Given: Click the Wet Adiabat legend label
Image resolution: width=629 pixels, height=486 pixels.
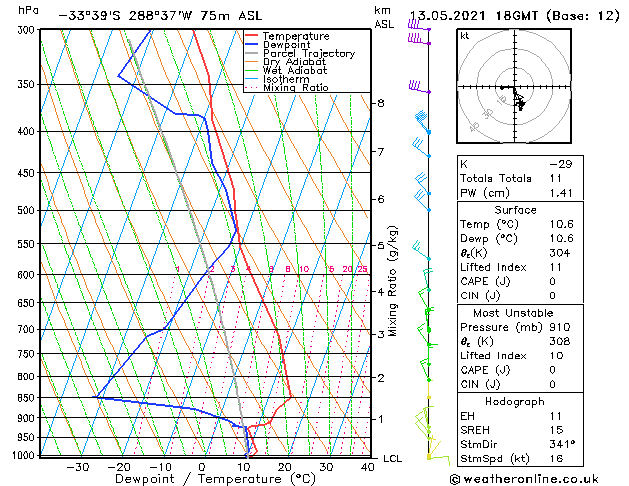Looking at the screenshot, I should [x=295, y=71].
